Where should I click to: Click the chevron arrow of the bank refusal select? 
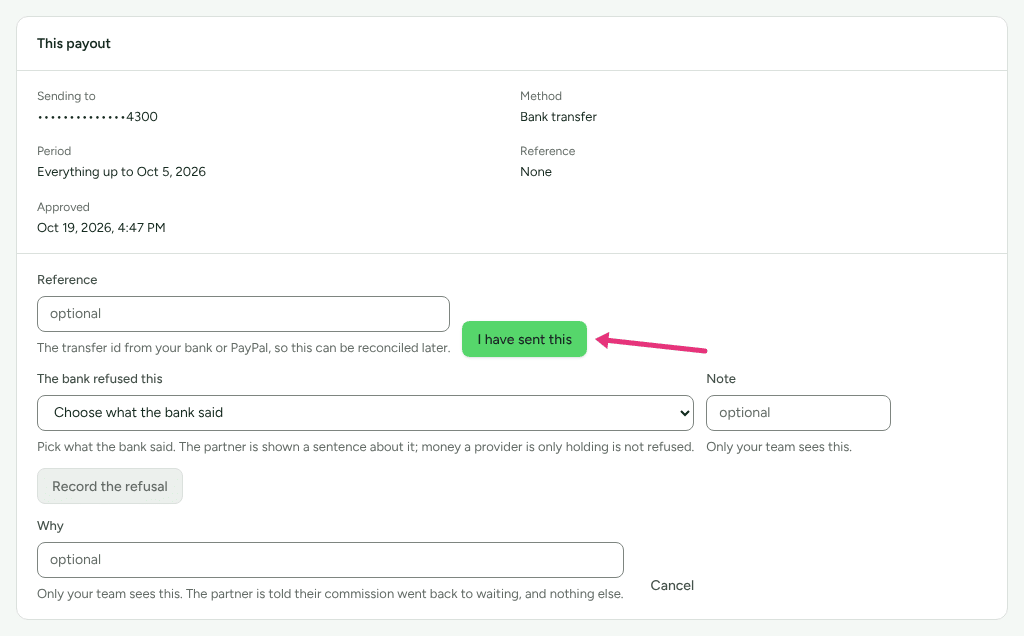click(684, 413)
